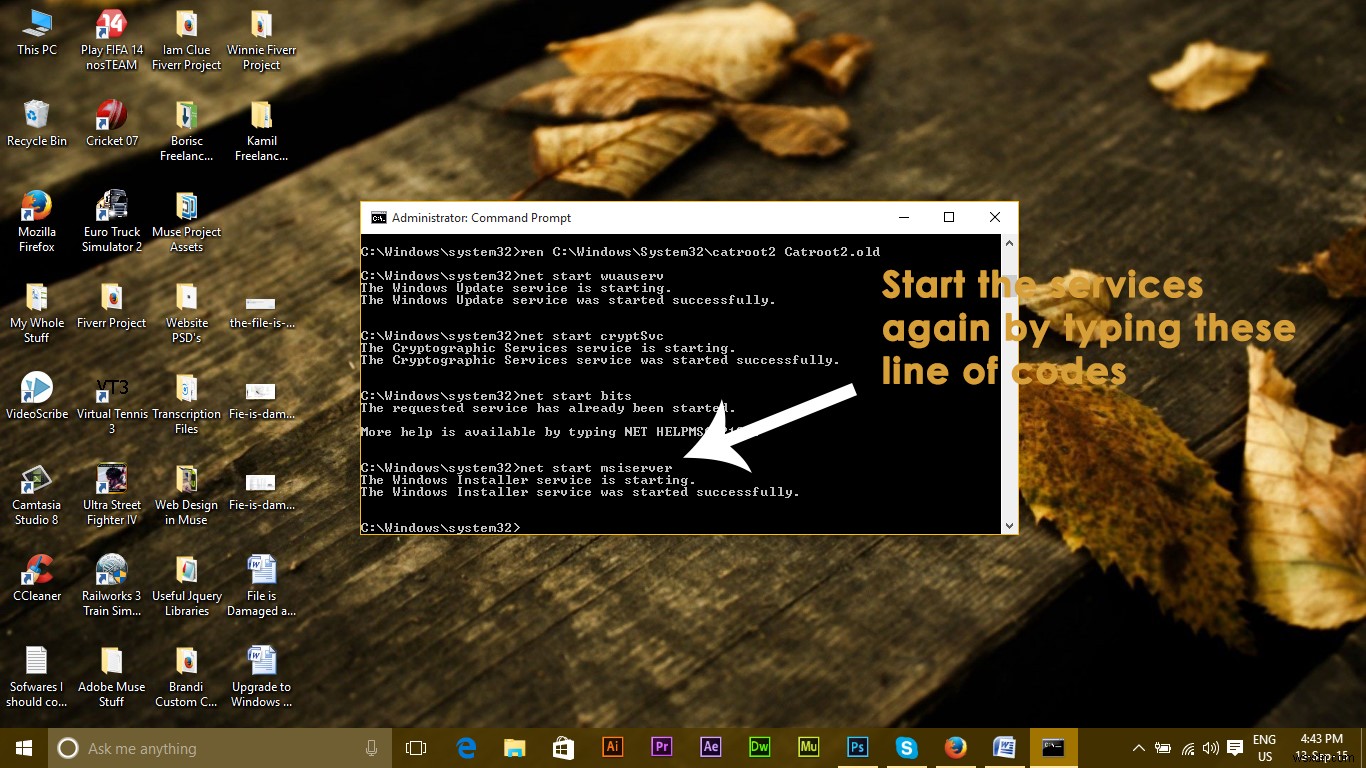
Task: Launch Adobe After Effects from taskbar
Action: [711, 747]
